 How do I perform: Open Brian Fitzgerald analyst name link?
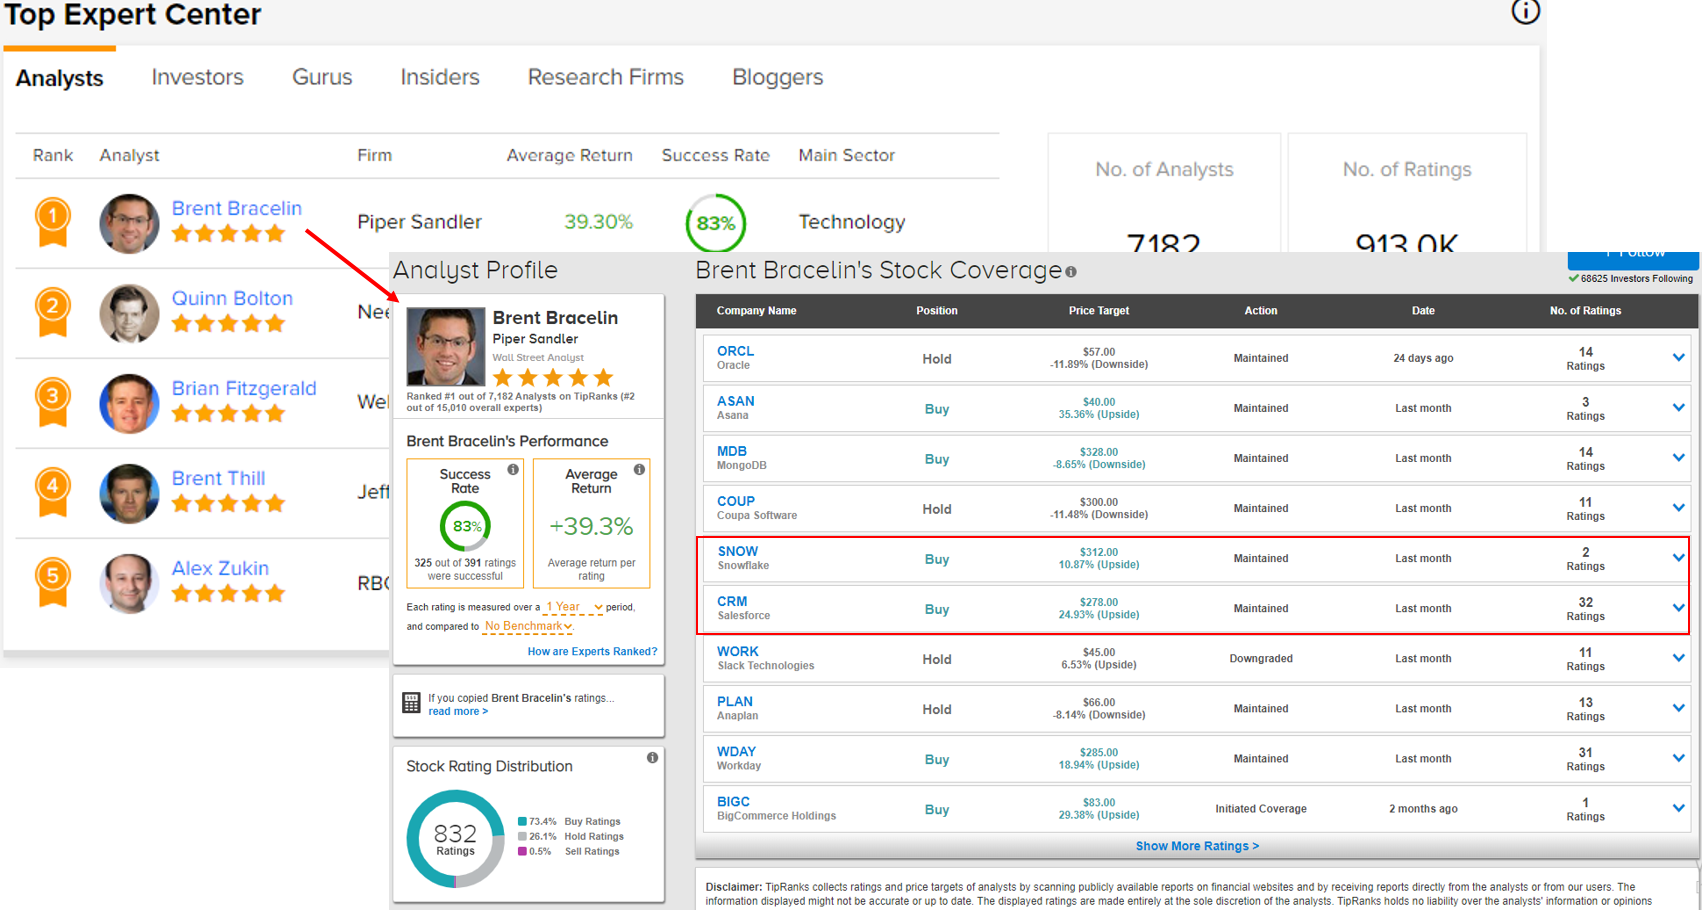(x=244, y=388)
